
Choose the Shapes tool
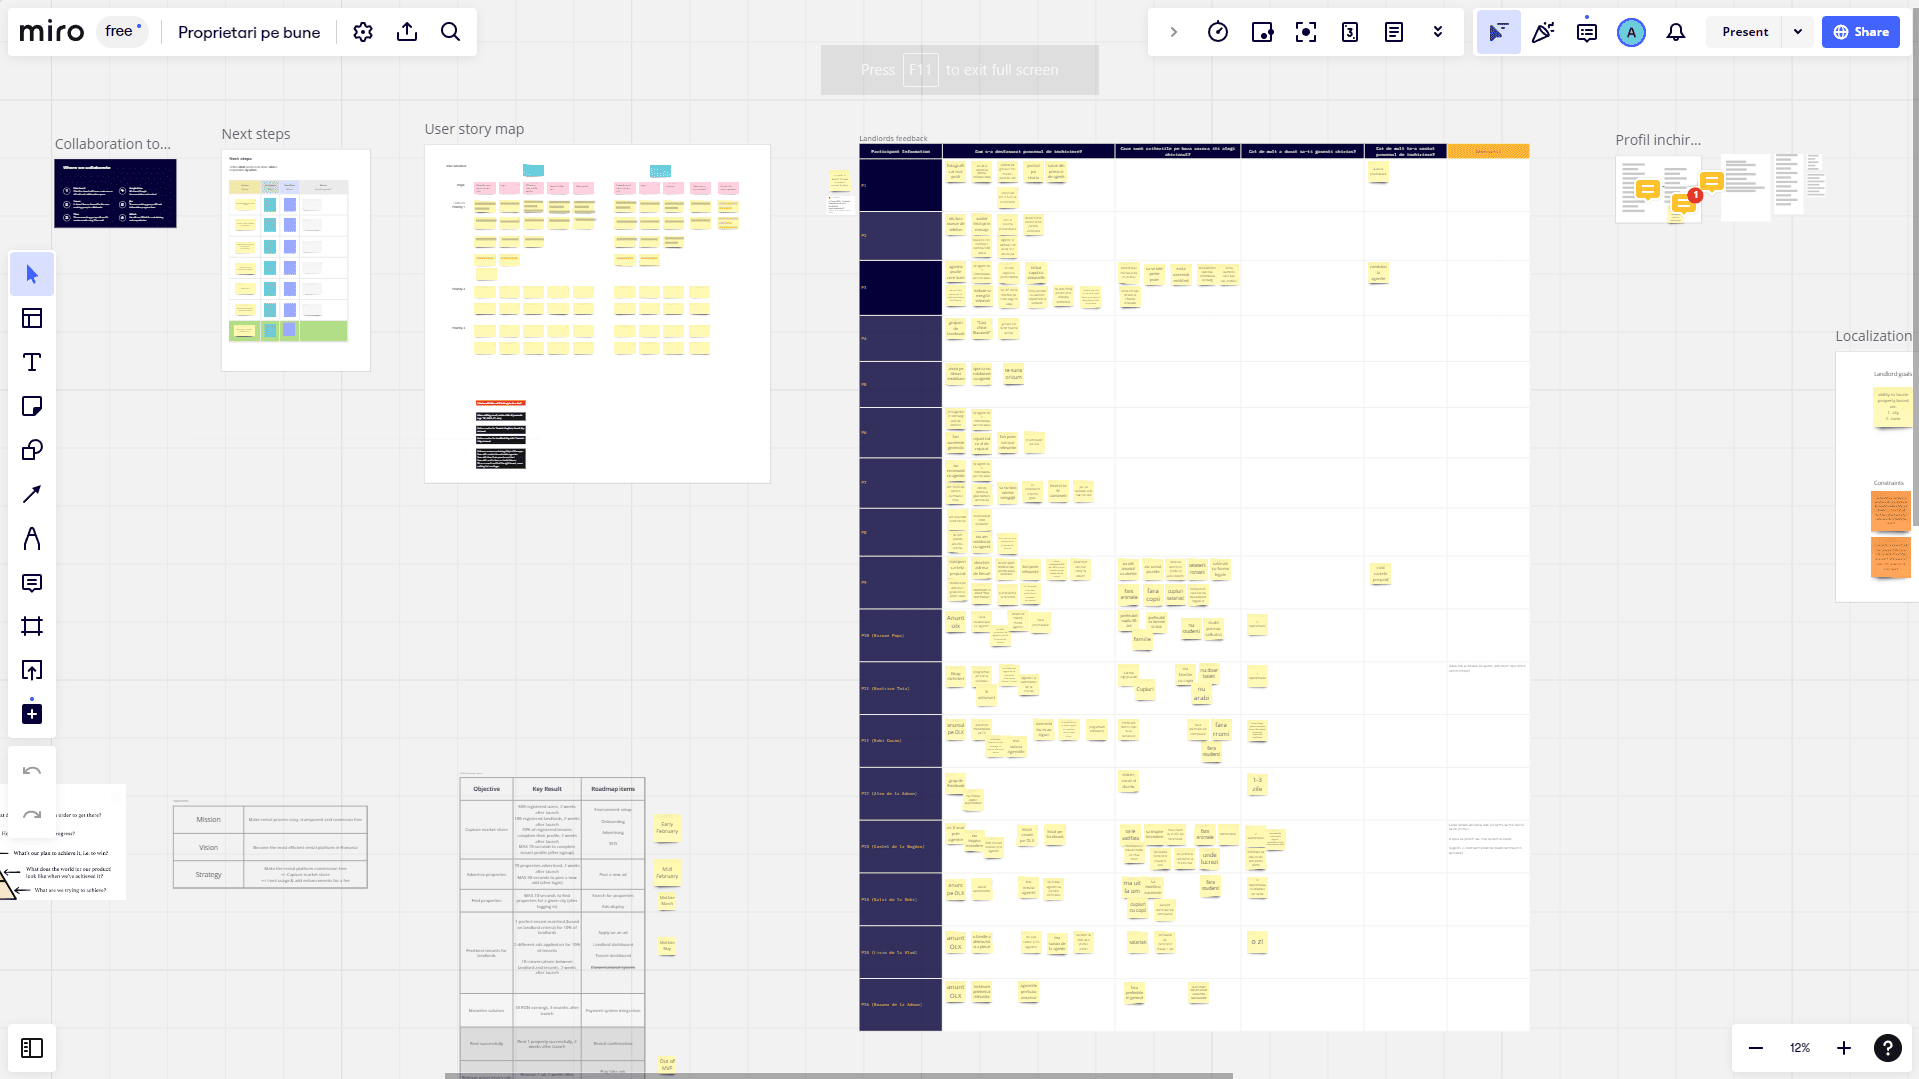(x=32, y=450)
